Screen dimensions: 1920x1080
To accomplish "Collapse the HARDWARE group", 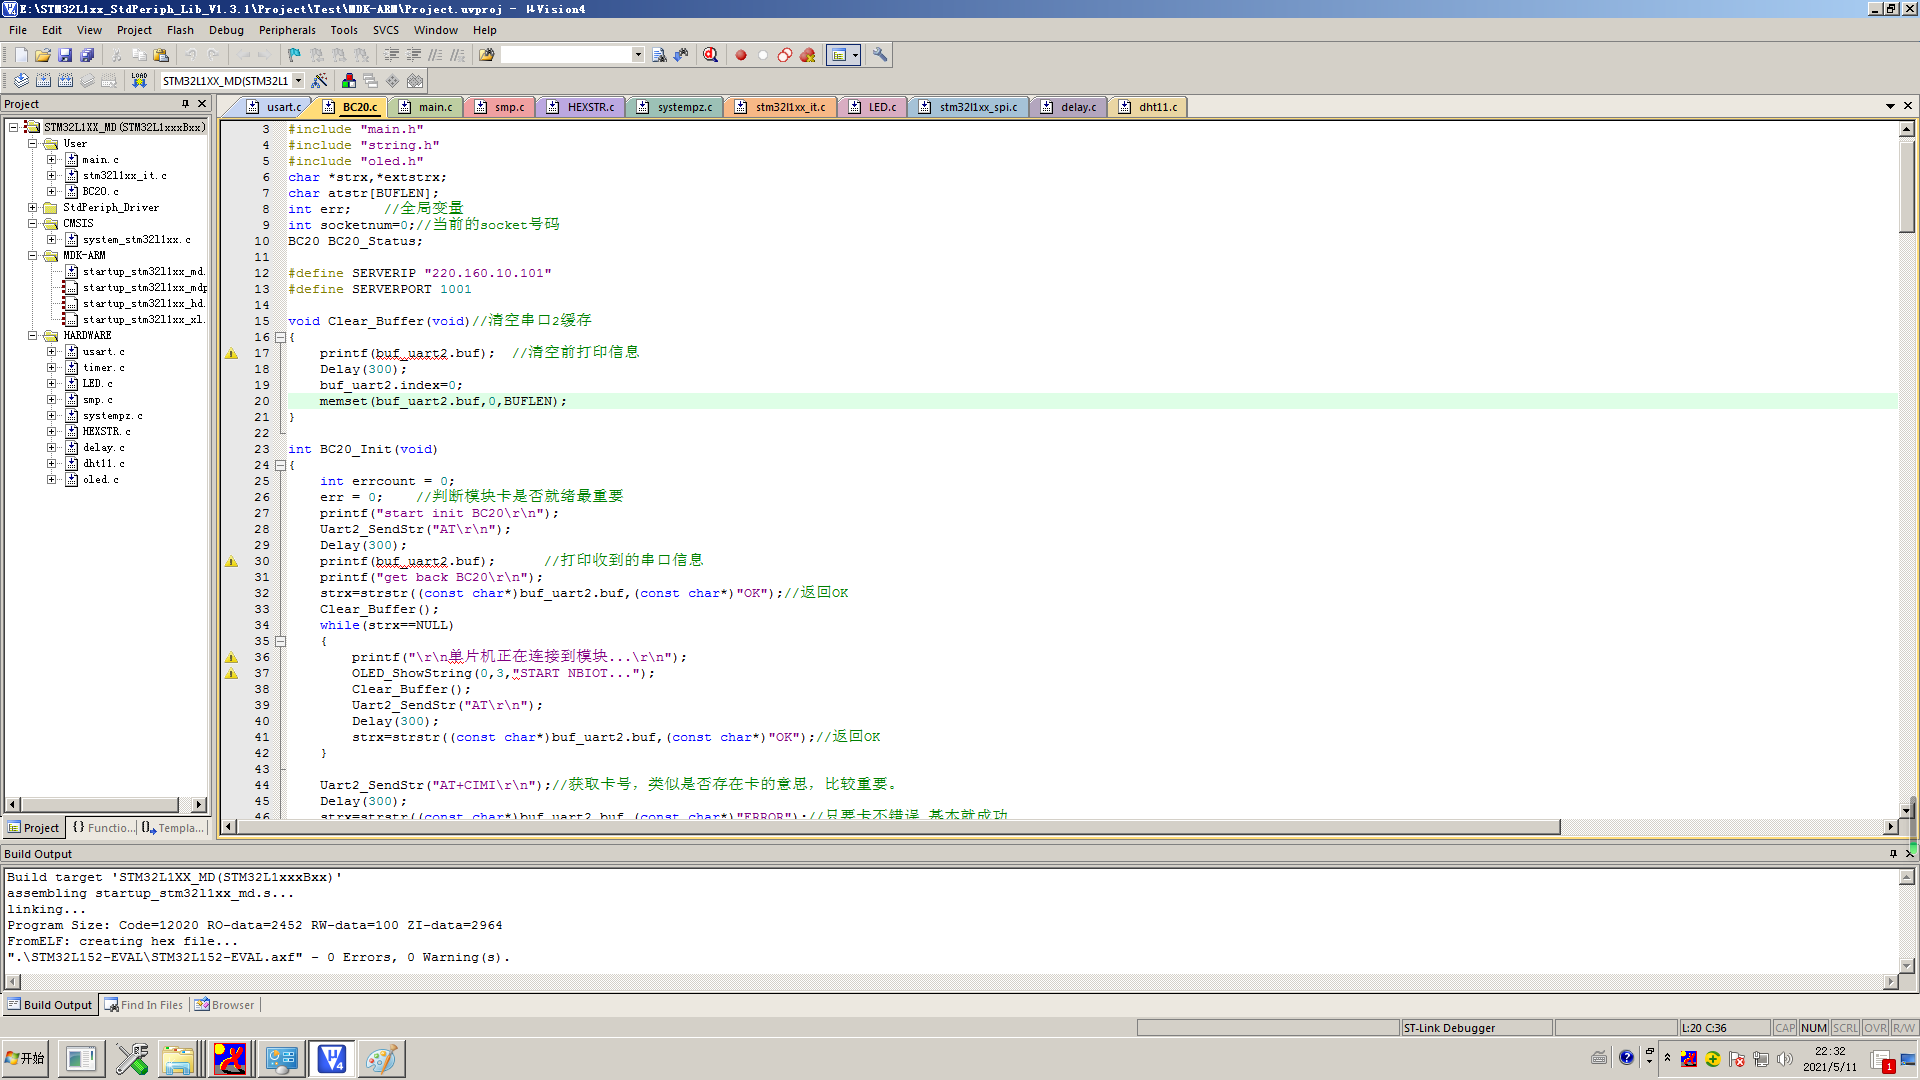I will pyautogui.click(x=32, y=336).
